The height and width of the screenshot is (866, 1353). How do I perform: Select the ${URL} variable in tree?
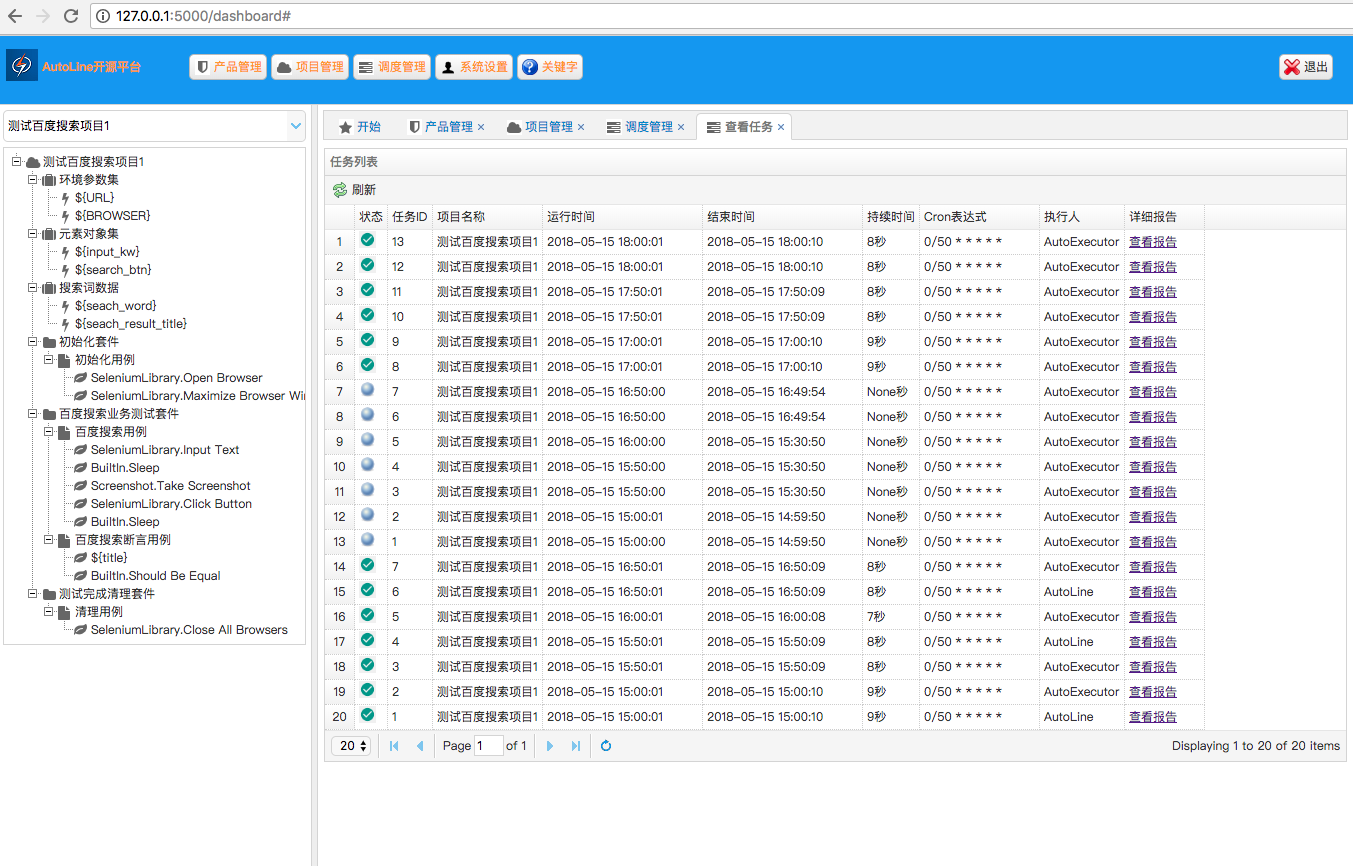[x=94, y=198]
